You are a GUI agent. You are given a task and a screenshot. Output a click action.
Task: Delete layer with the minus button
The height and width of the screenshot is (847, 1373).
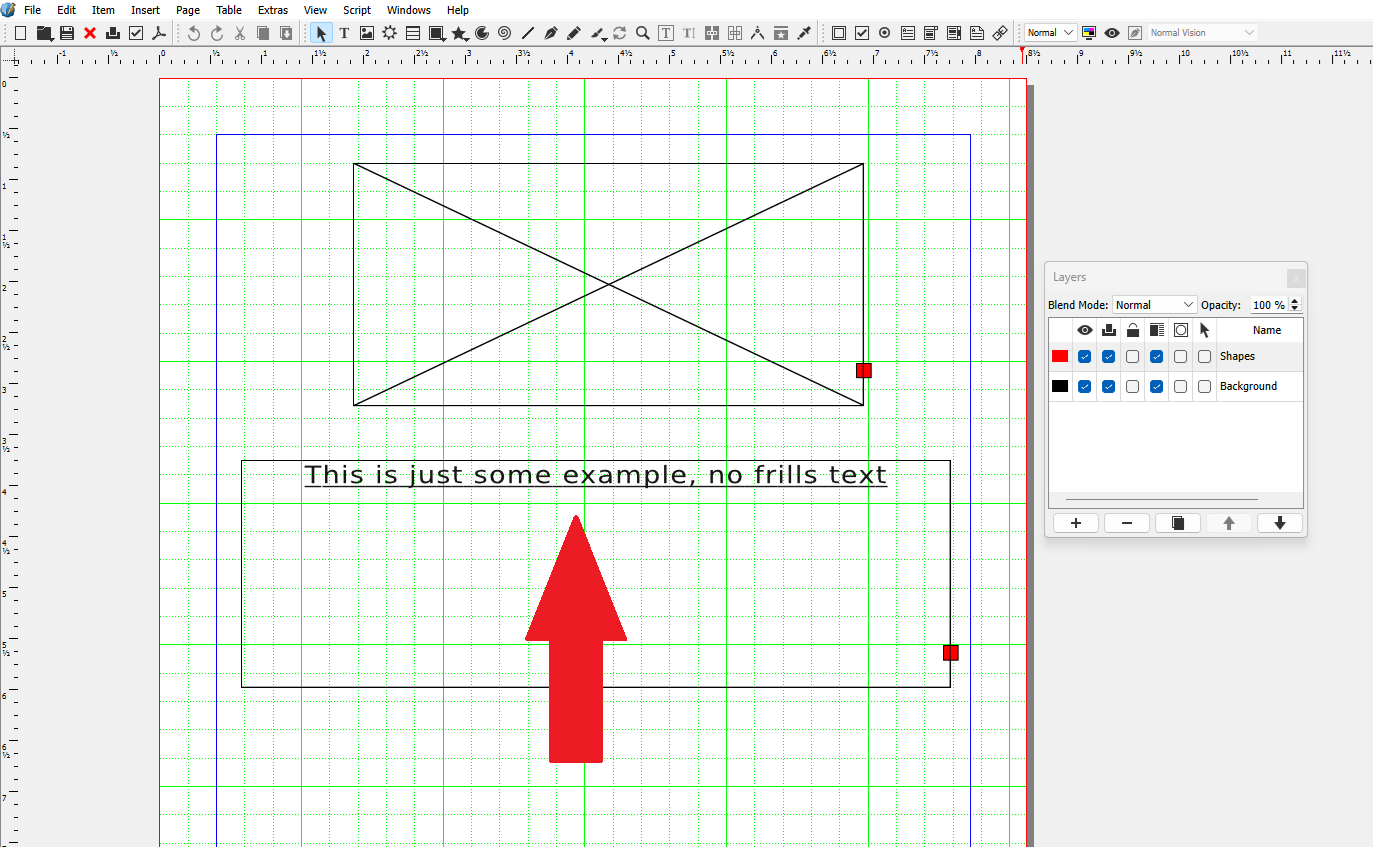[1127, 523]
